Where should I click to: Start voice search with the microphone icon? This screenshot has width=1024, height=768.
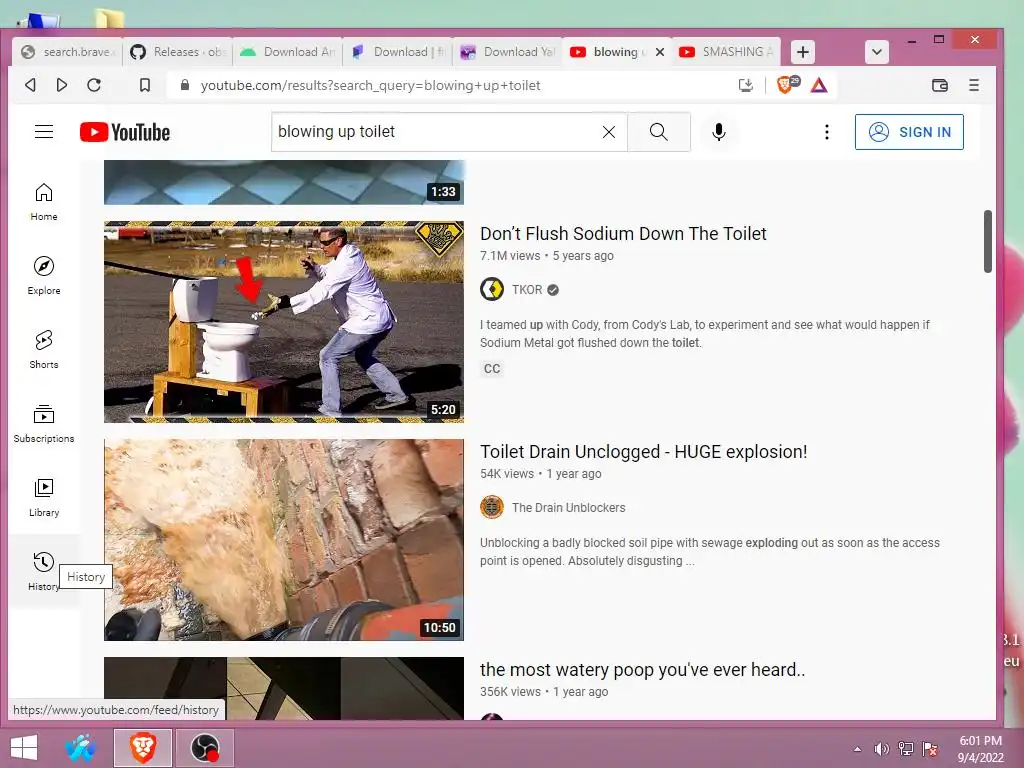(x=718, y=132)
